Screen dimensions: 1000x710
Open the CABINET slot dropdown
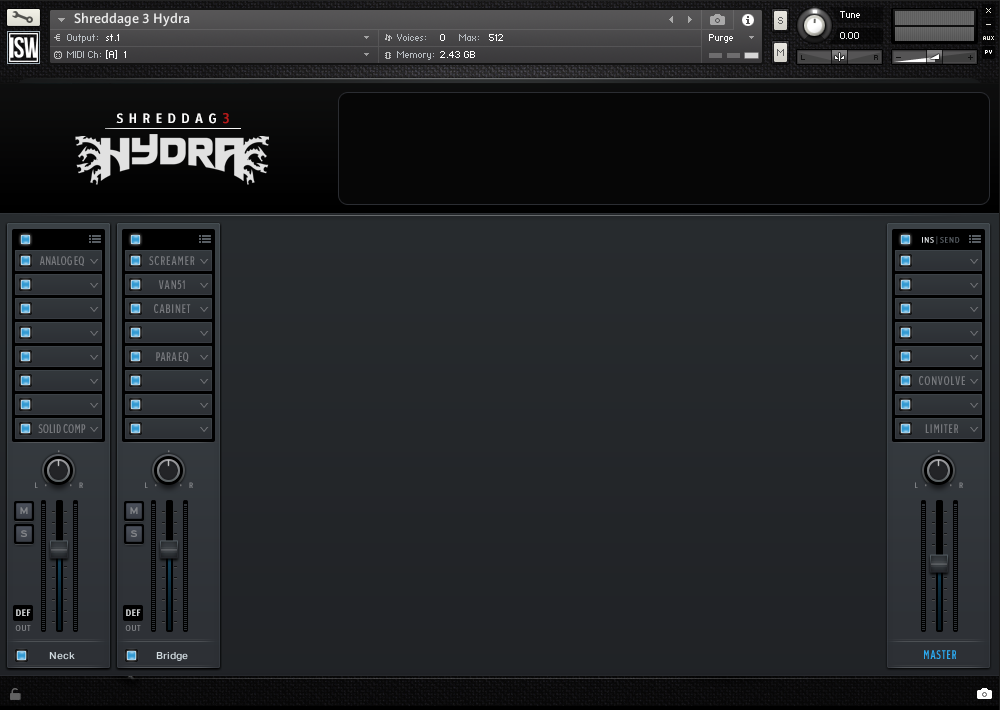[x=204, y=309]
